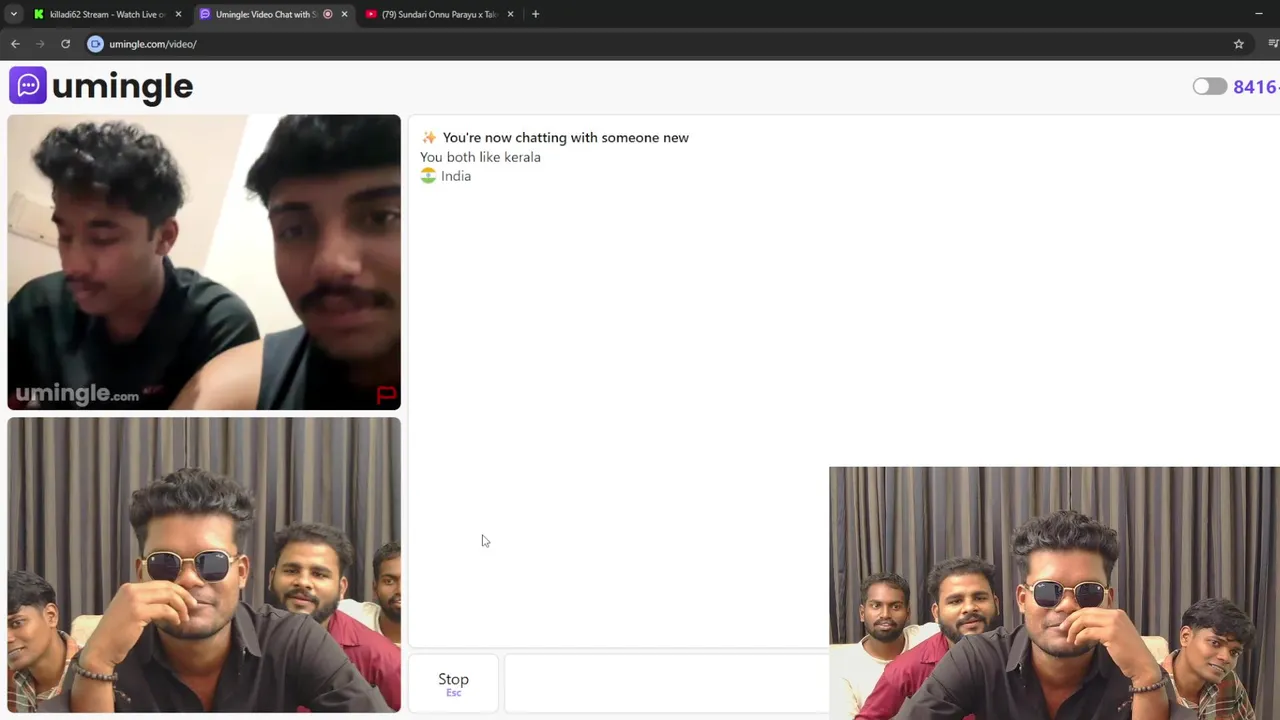Open a new browser tab

pos(535,14)
